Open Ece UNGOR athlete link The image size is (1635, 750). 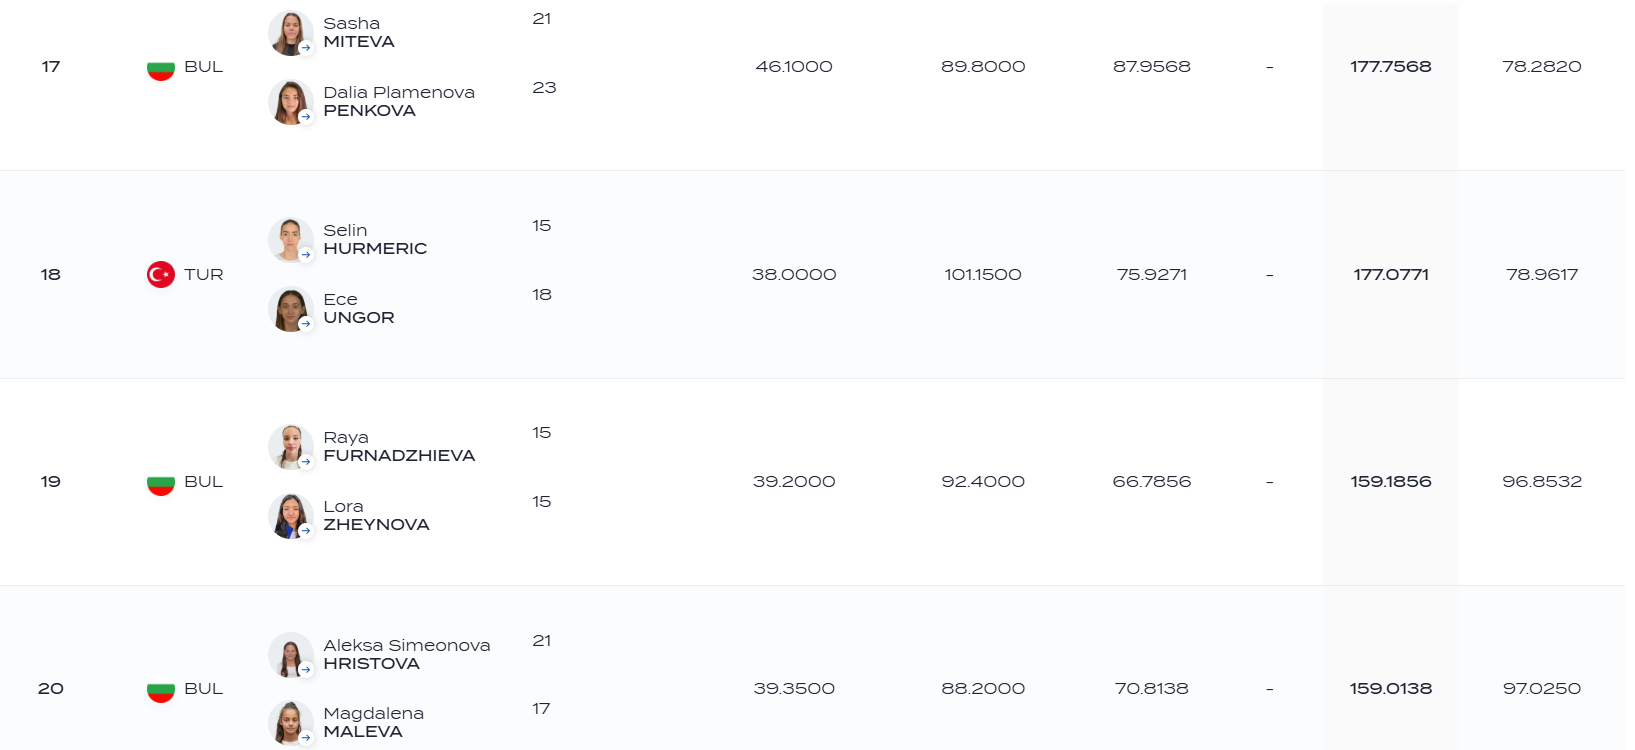[x=359, y=308]
